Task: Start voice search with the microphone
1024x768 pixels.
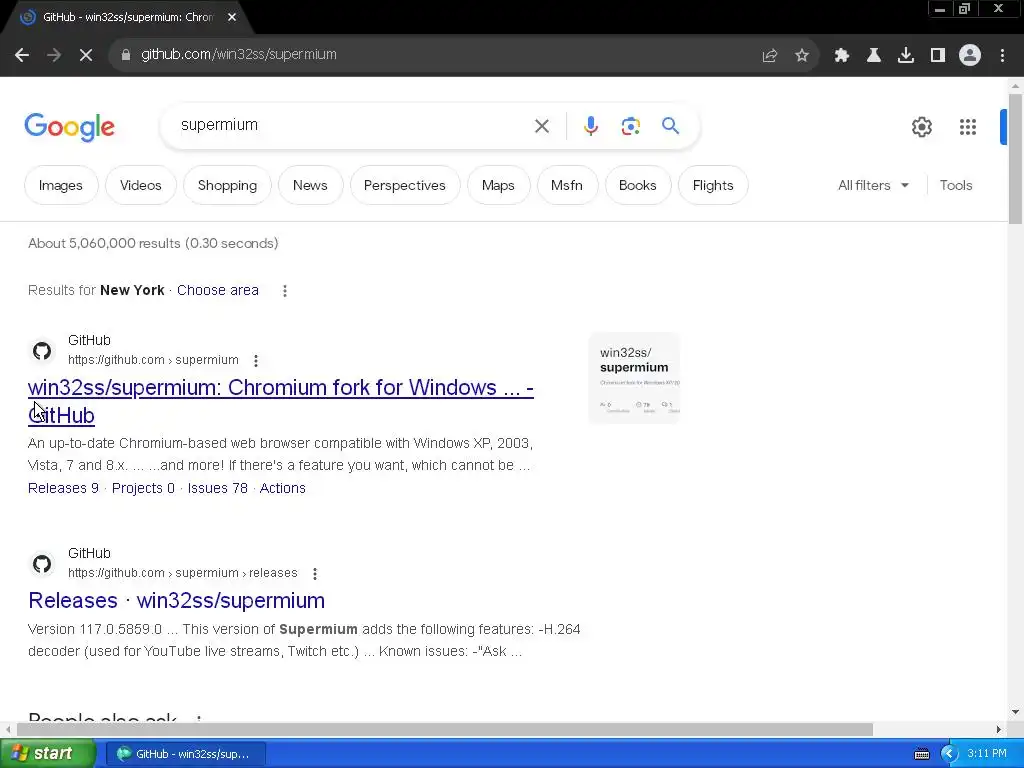Action: coord(590,126)
